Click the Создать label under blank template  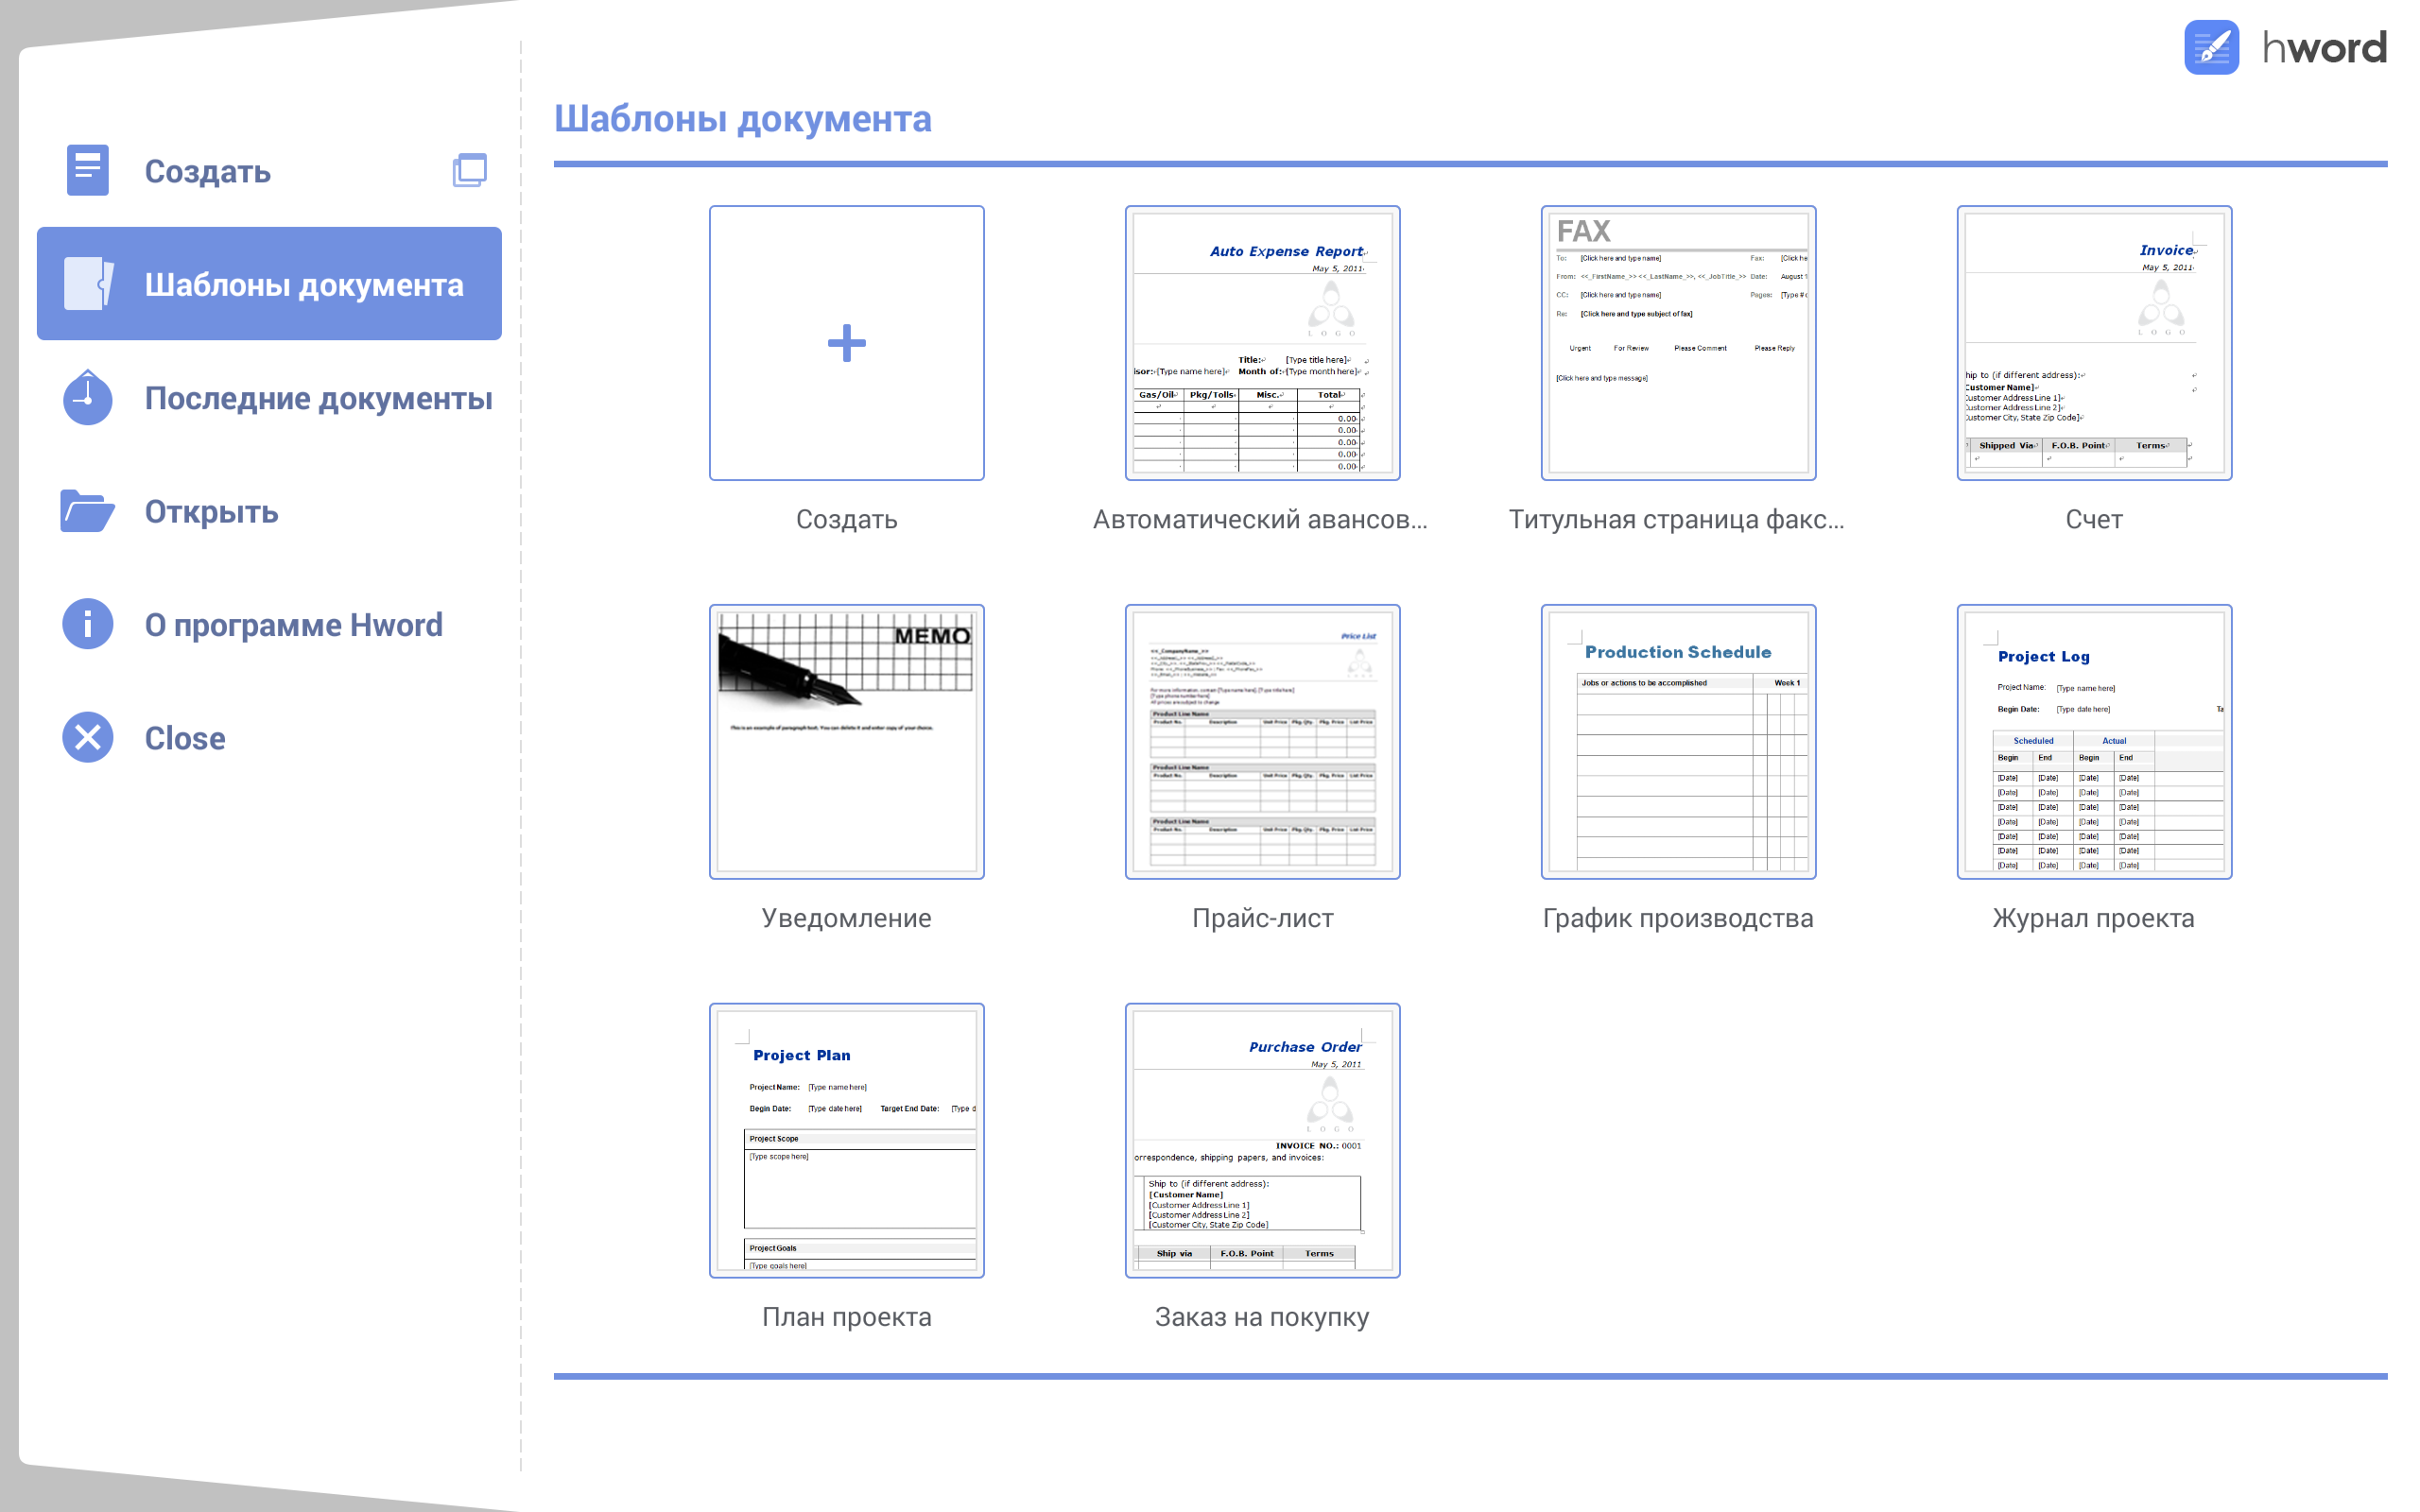point(847,519)
